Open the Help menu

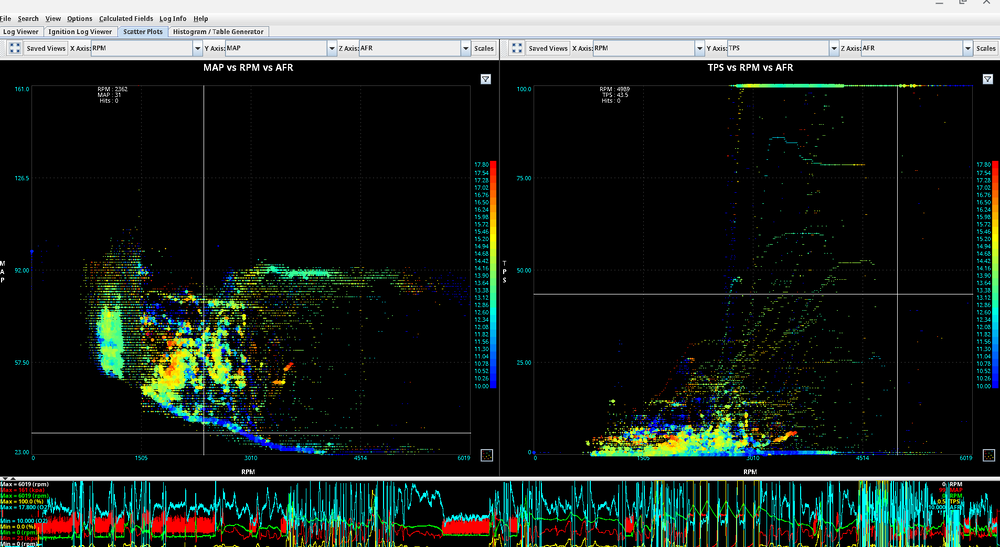pos(201,18)
